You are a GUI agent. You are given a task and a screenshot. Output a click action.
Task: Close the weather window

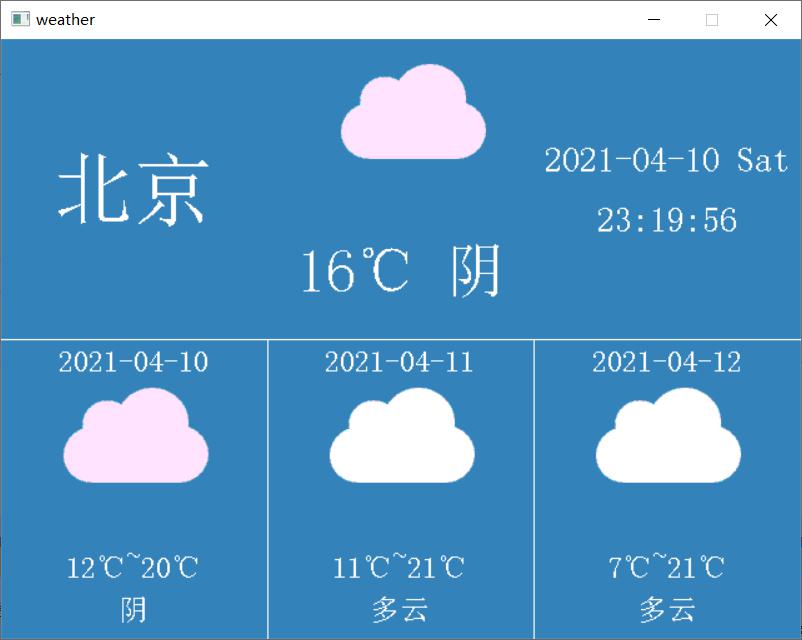[x=771, y=20]
